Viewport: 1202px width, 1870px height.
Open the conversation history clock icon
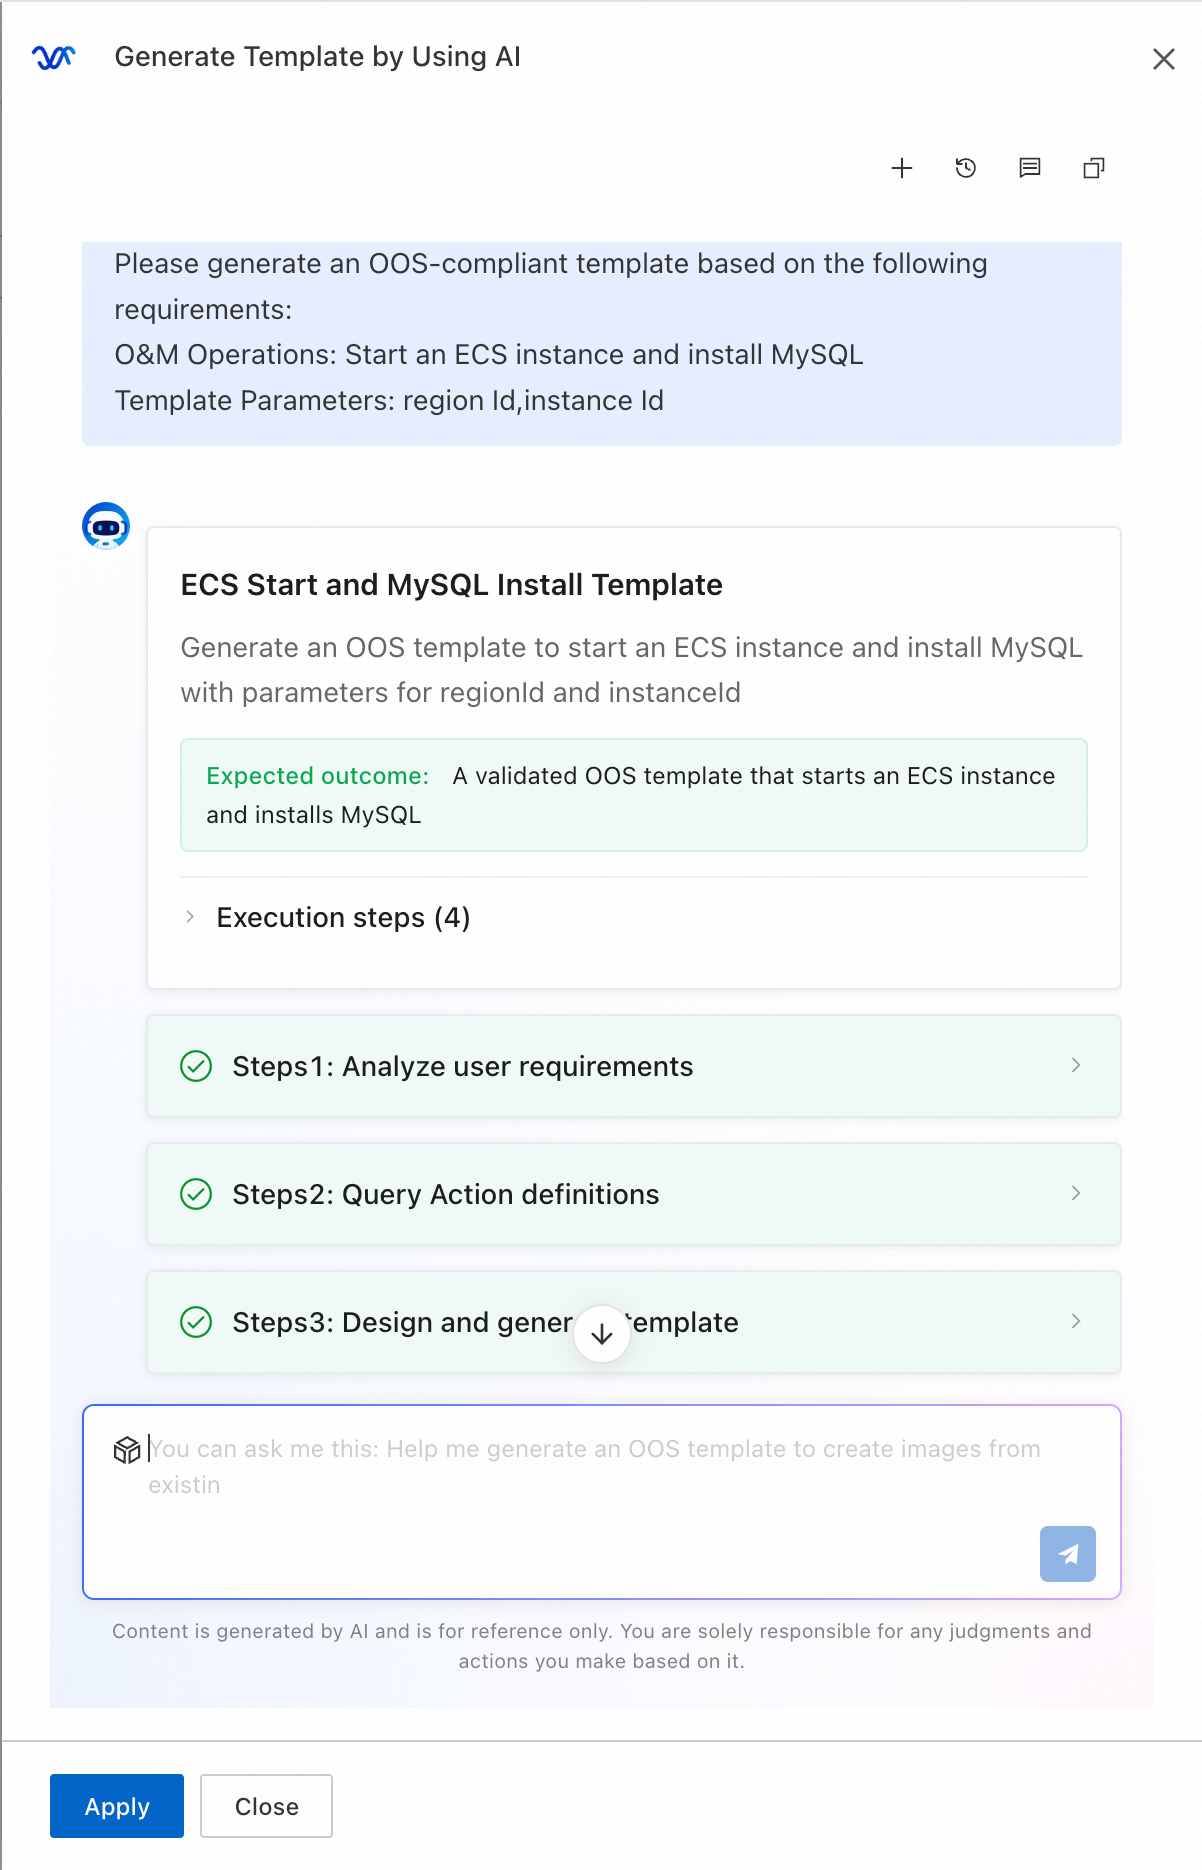point(966,168)
